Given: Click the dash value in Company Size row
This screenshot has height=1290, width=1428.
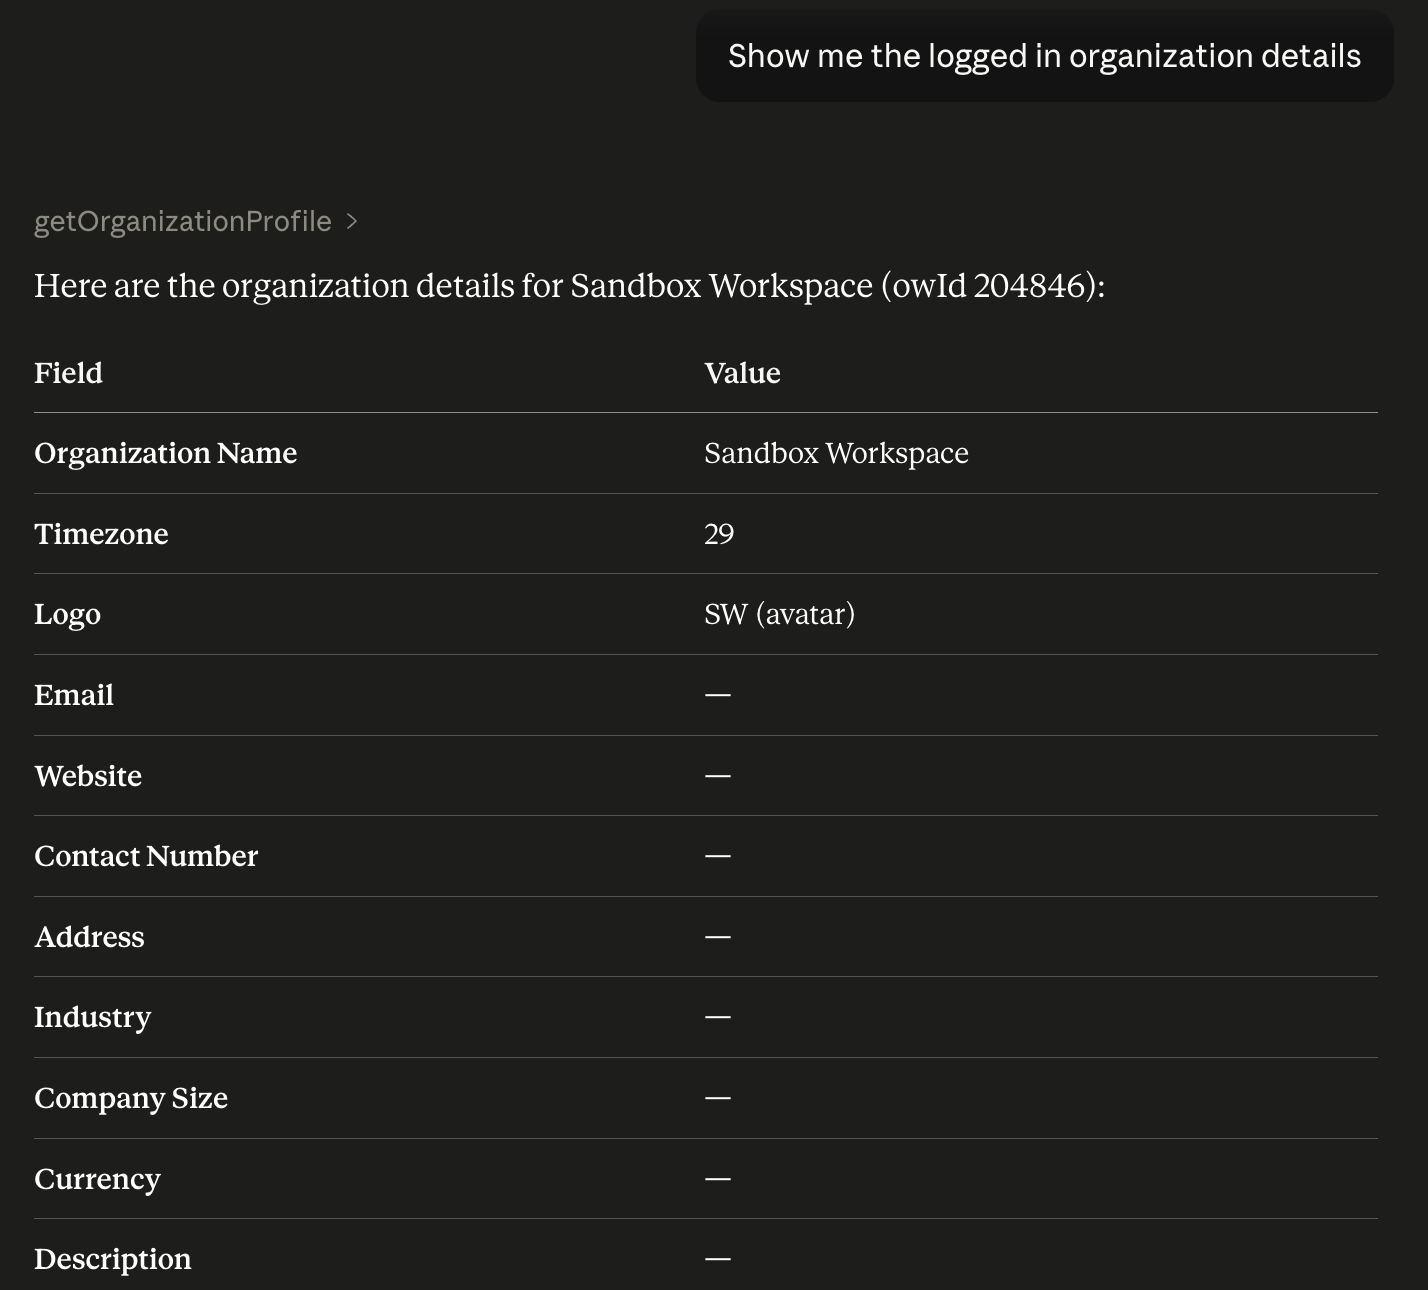Looking at the screenshot, I should (x=718, y=1098).
